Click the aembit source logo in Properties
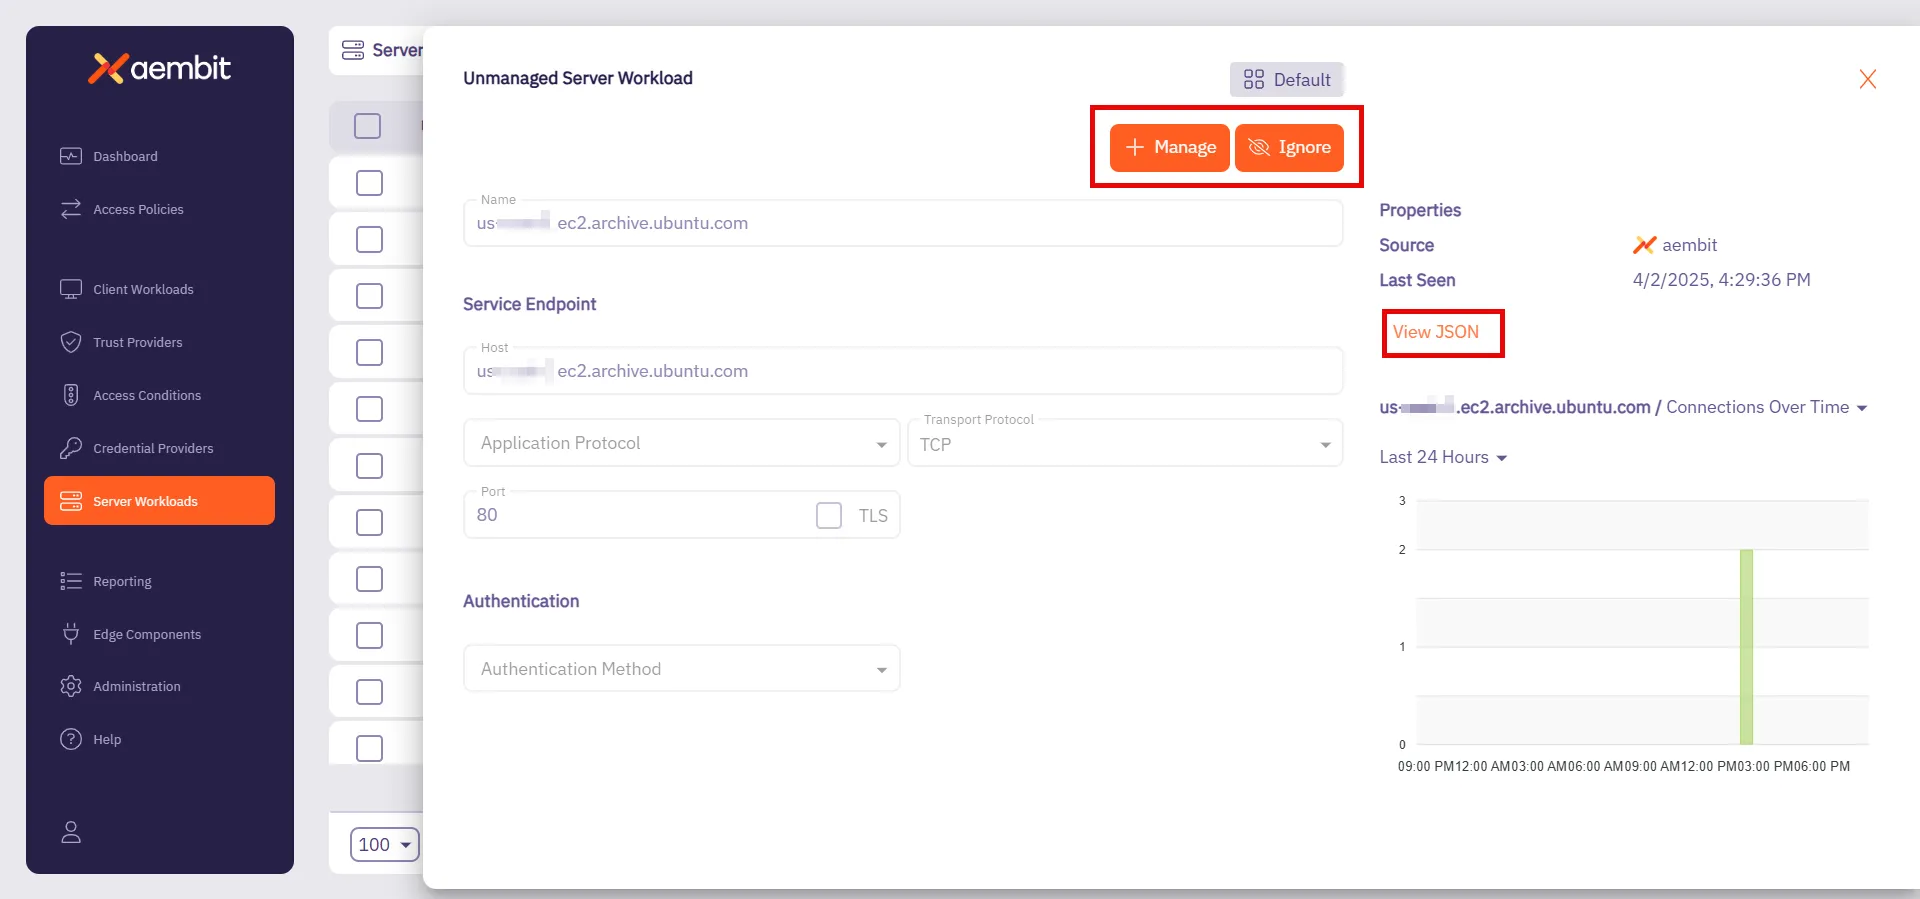Screen dimensions: 1920x899 click(x=1644, y=245)
